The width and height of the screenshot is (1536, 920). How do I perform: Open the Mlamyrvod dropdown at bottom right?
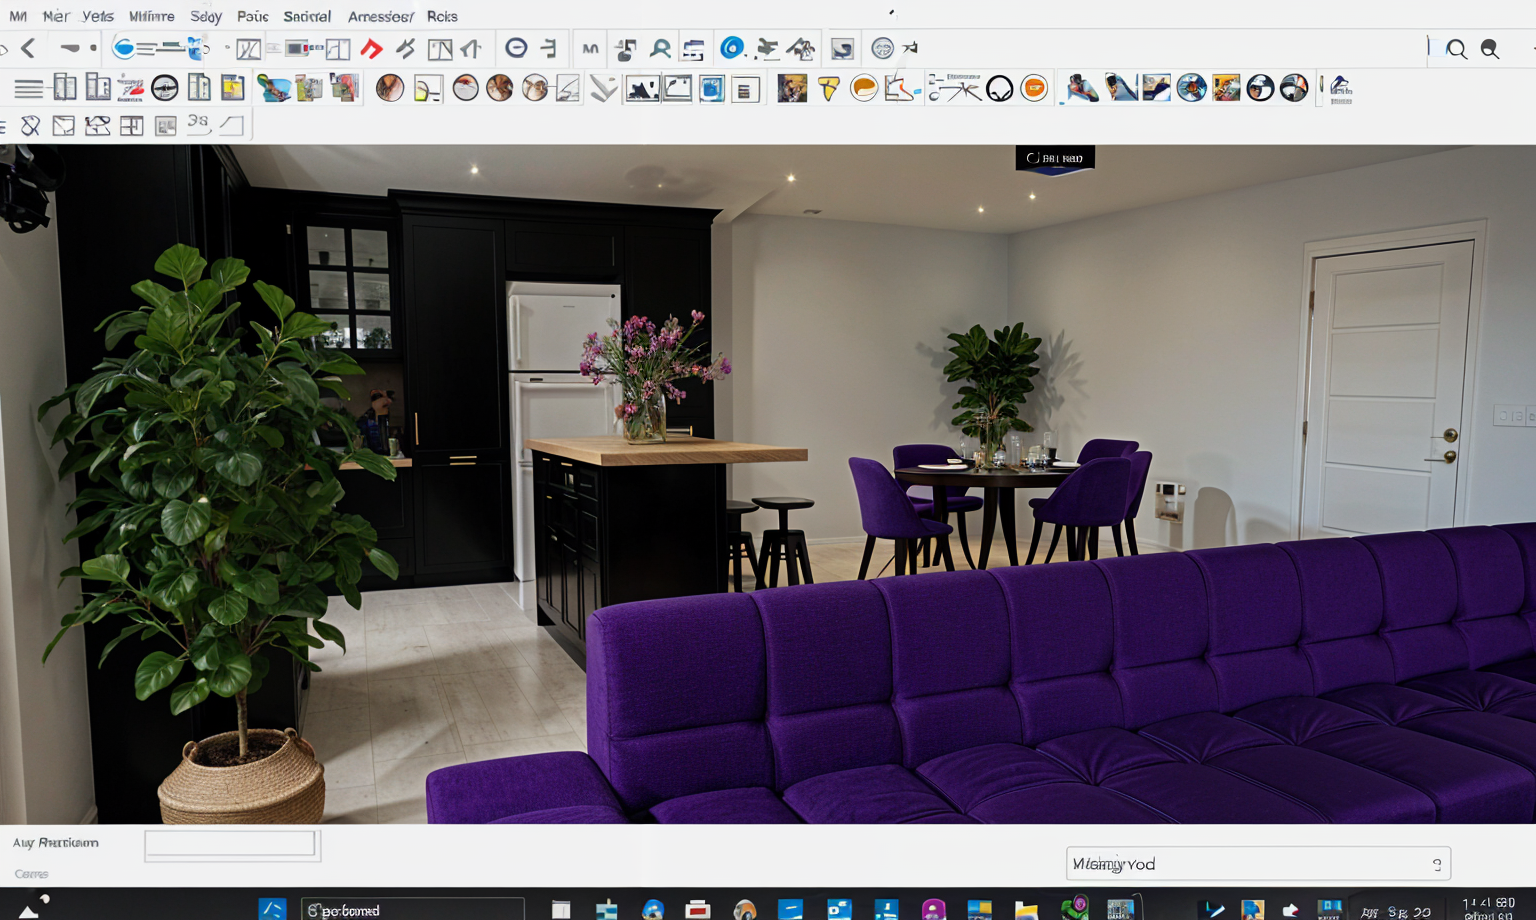(1250, 864)
